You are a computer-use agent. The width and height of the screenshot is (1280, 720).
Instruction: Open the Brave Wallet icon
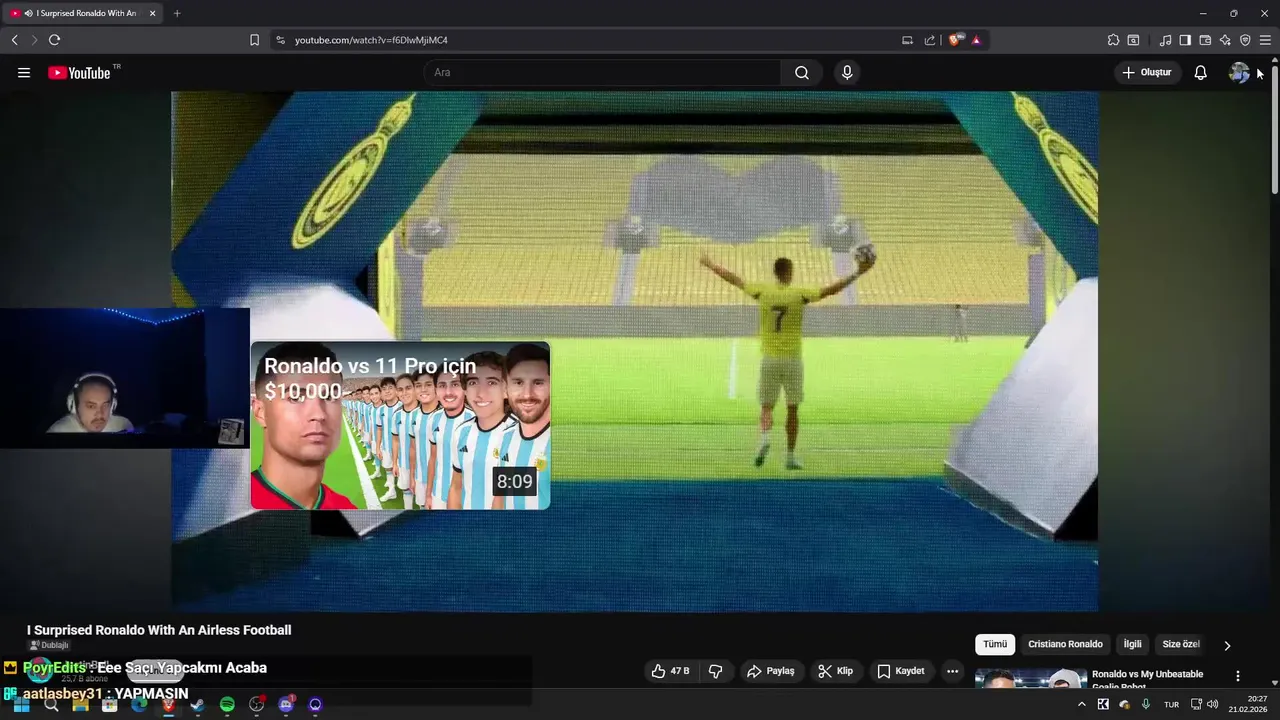(x=1205, y=40)
